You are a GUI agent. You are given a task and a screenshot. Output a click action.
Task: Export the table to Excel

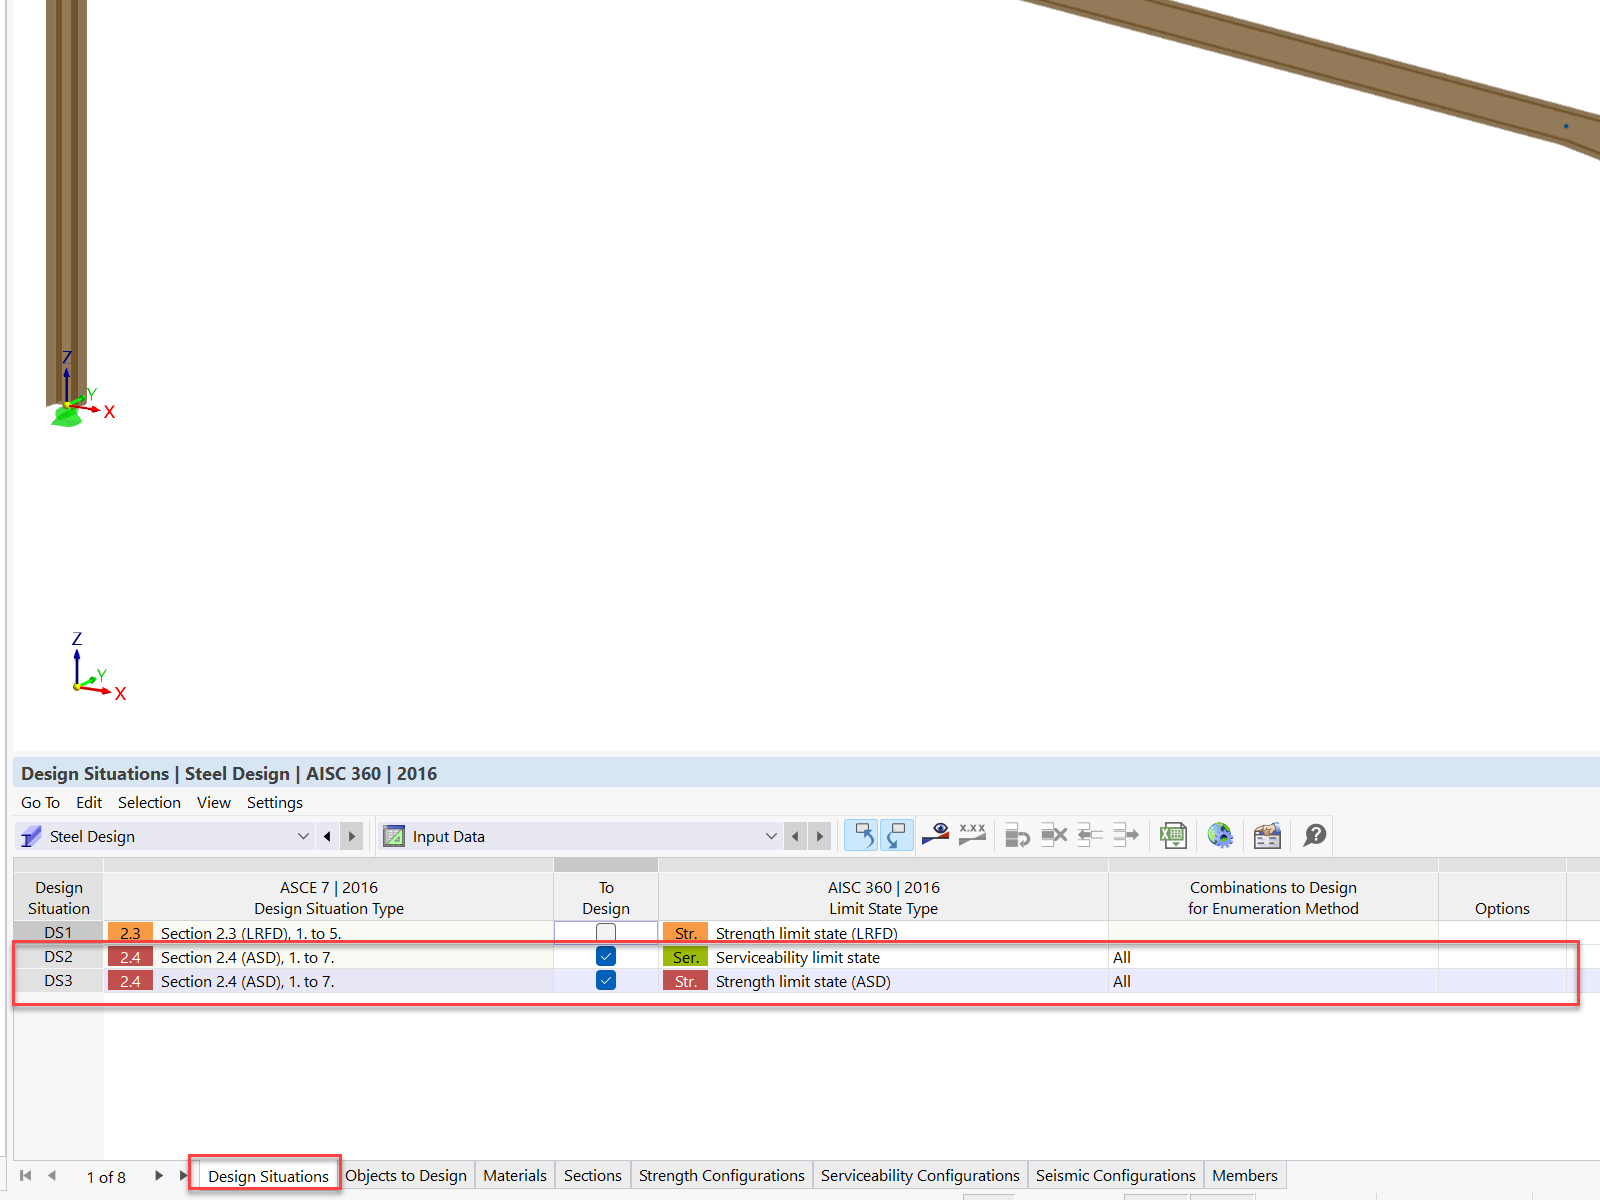pyautogui.click(x=1172, y=835)
